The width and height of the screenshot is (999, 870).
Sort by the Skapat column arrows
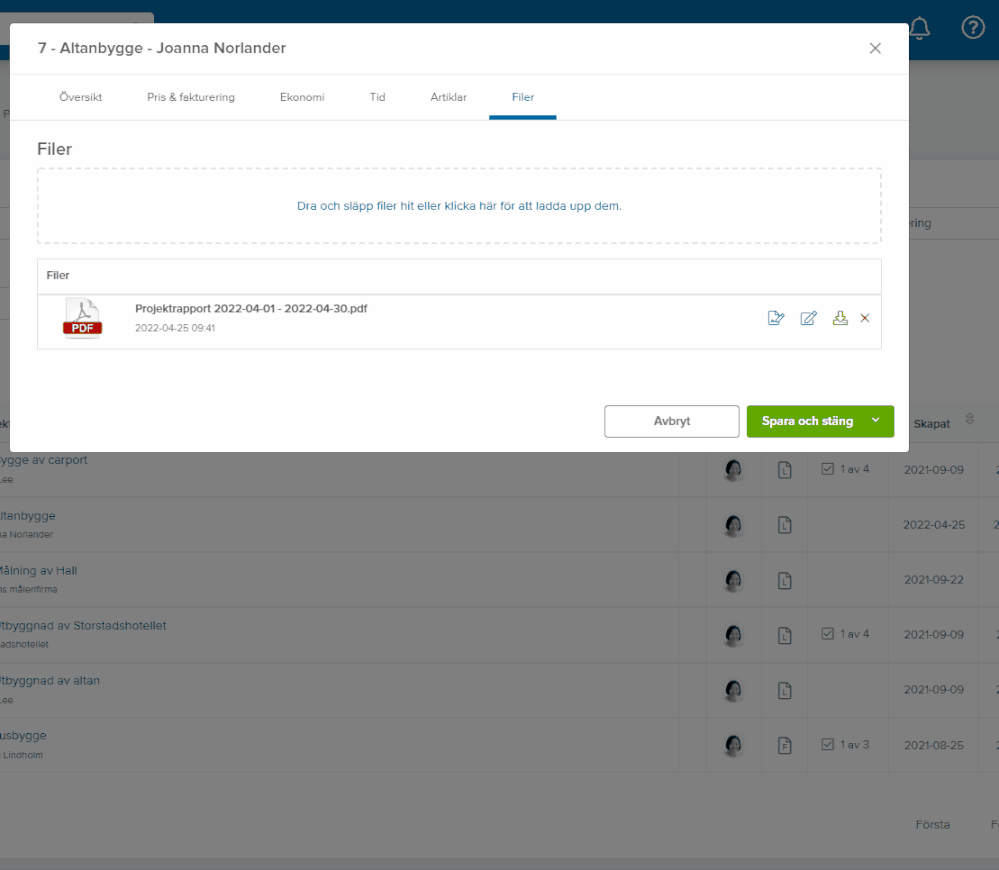point(970,419)
